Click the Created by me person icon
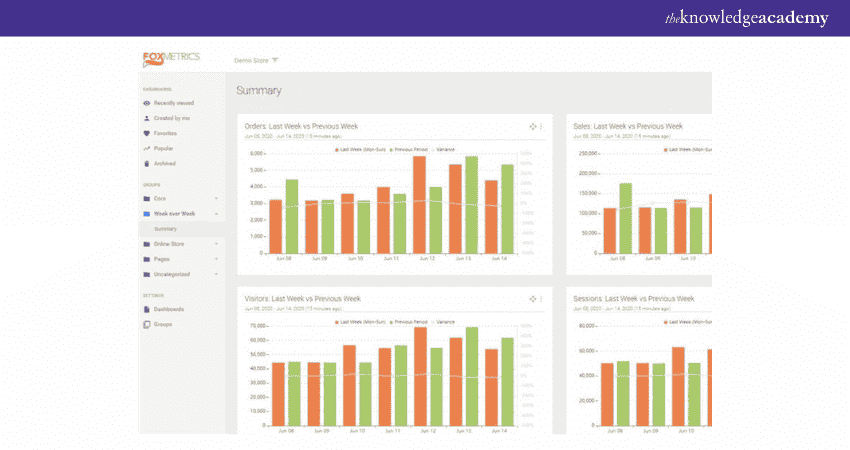 pyautogui.click(x=147, y=118)
